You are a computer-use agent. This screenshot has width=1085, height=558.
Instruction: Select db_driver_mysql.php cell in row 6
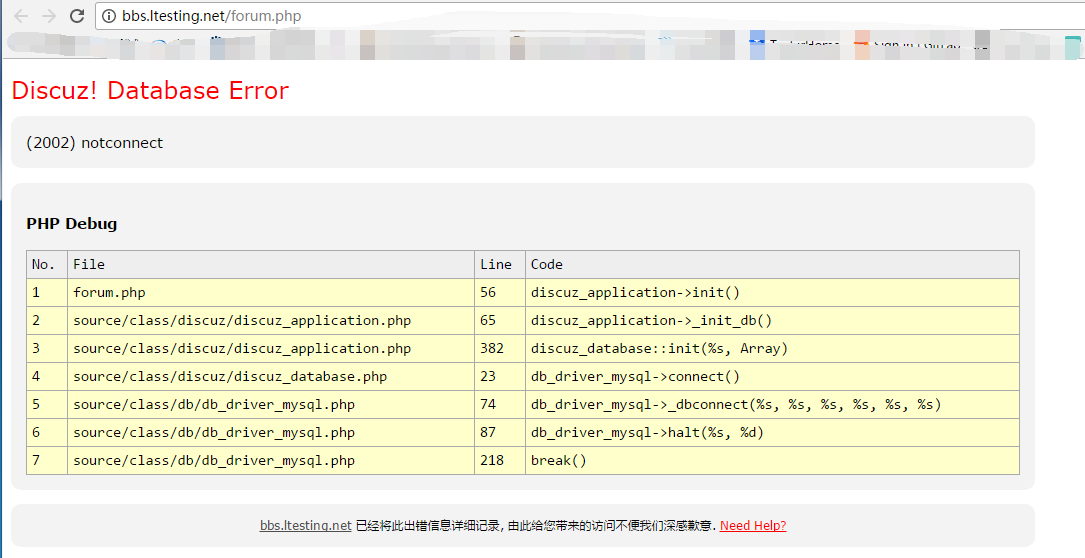[271, 433]
